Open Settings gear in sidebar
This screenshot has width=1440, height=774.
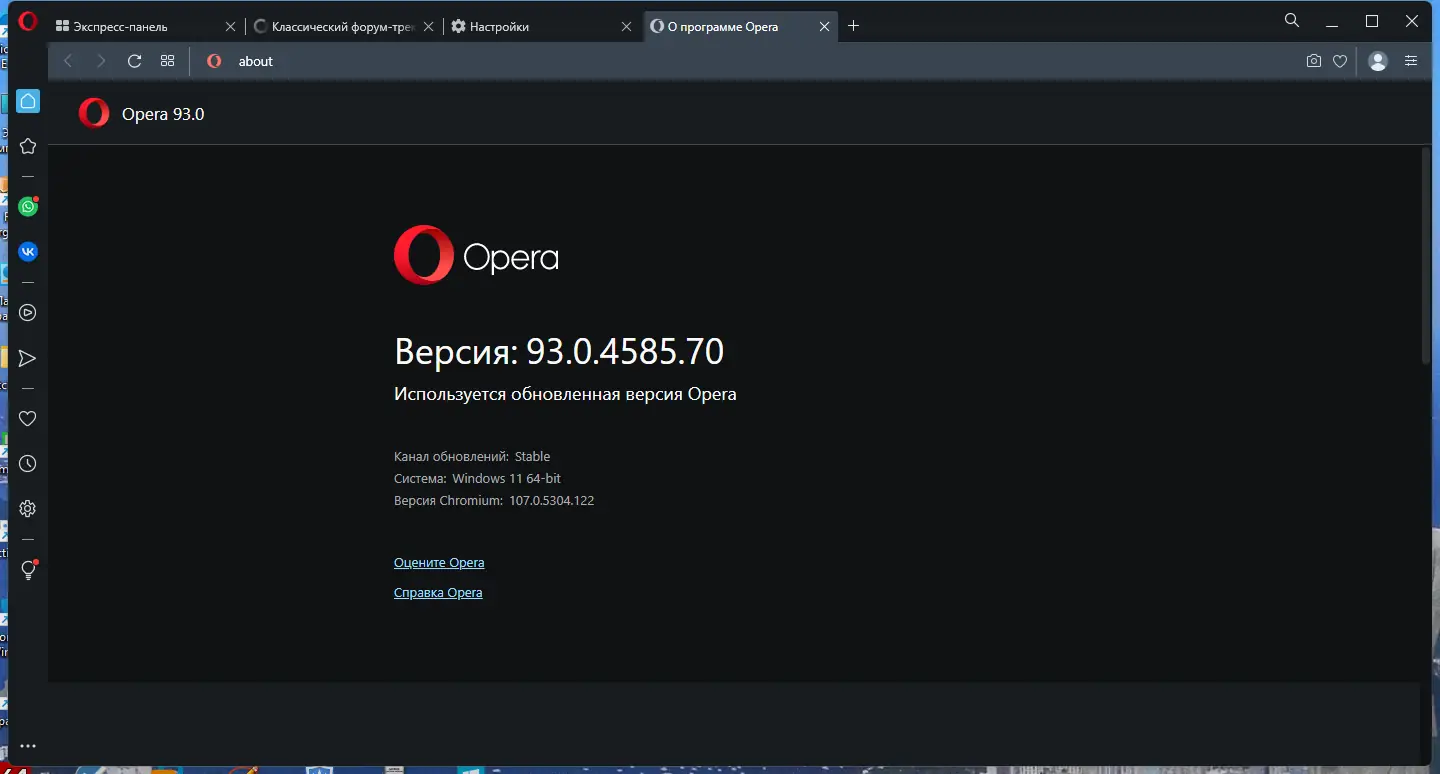(x=28, y=509)
